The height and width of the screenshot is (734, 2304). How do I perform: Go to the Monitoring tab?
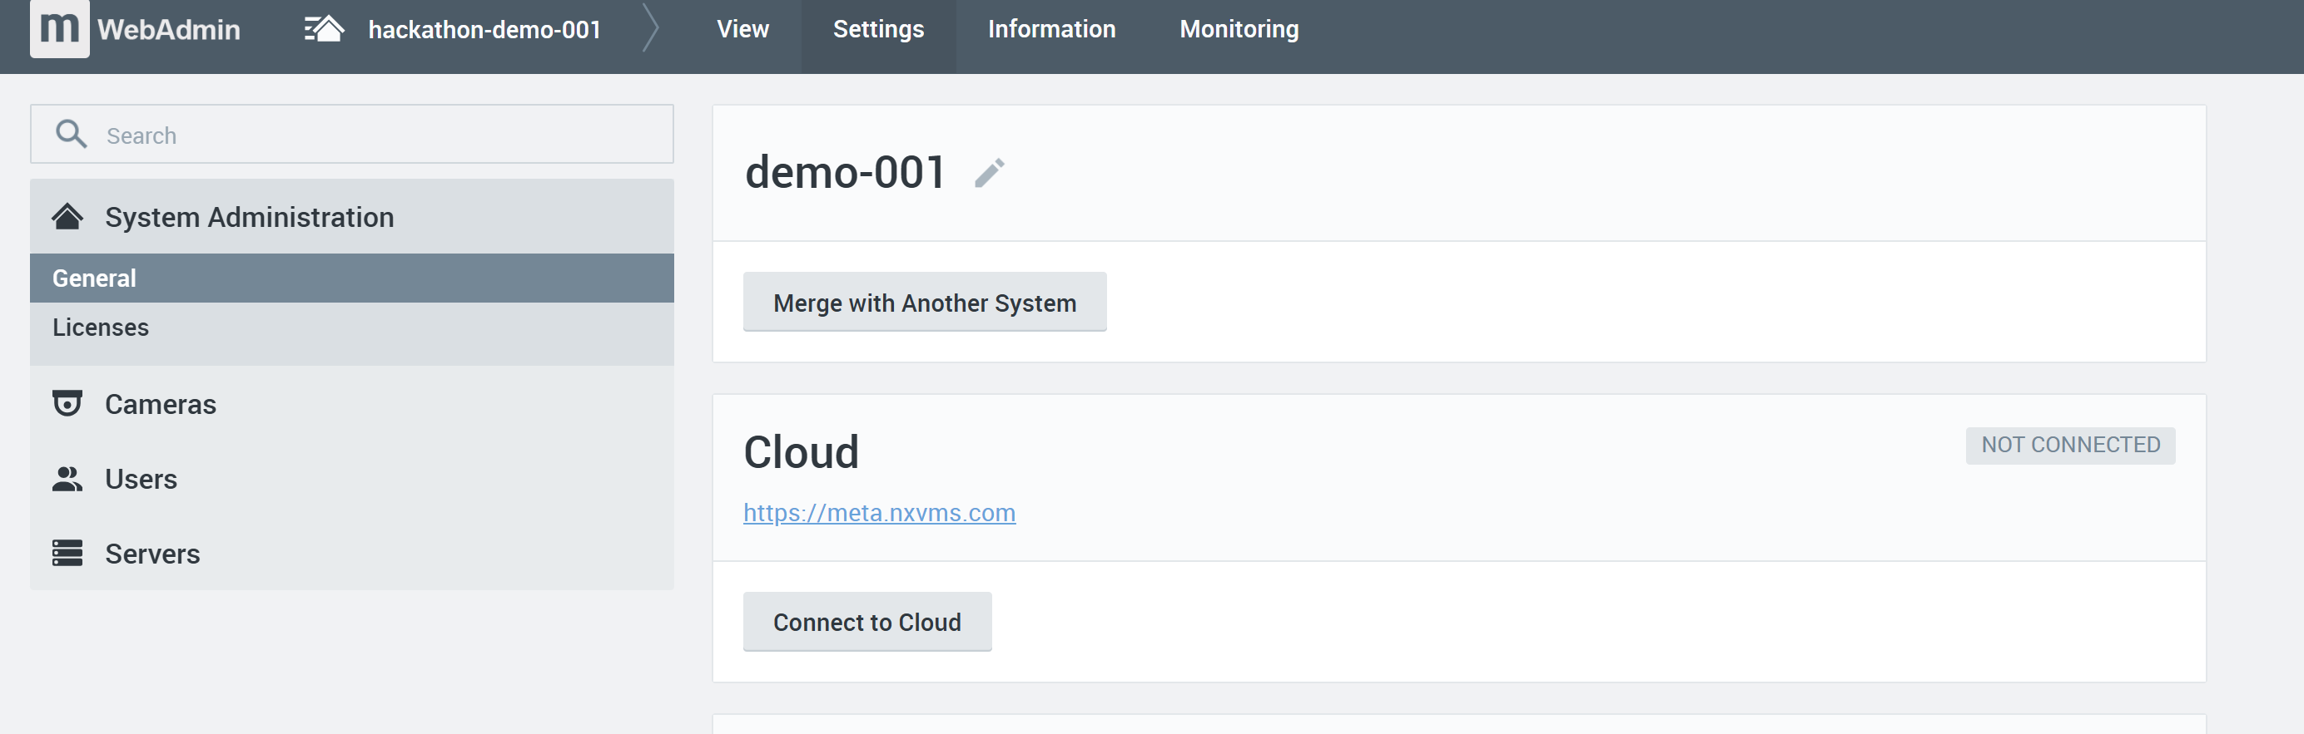point(1238,30)
